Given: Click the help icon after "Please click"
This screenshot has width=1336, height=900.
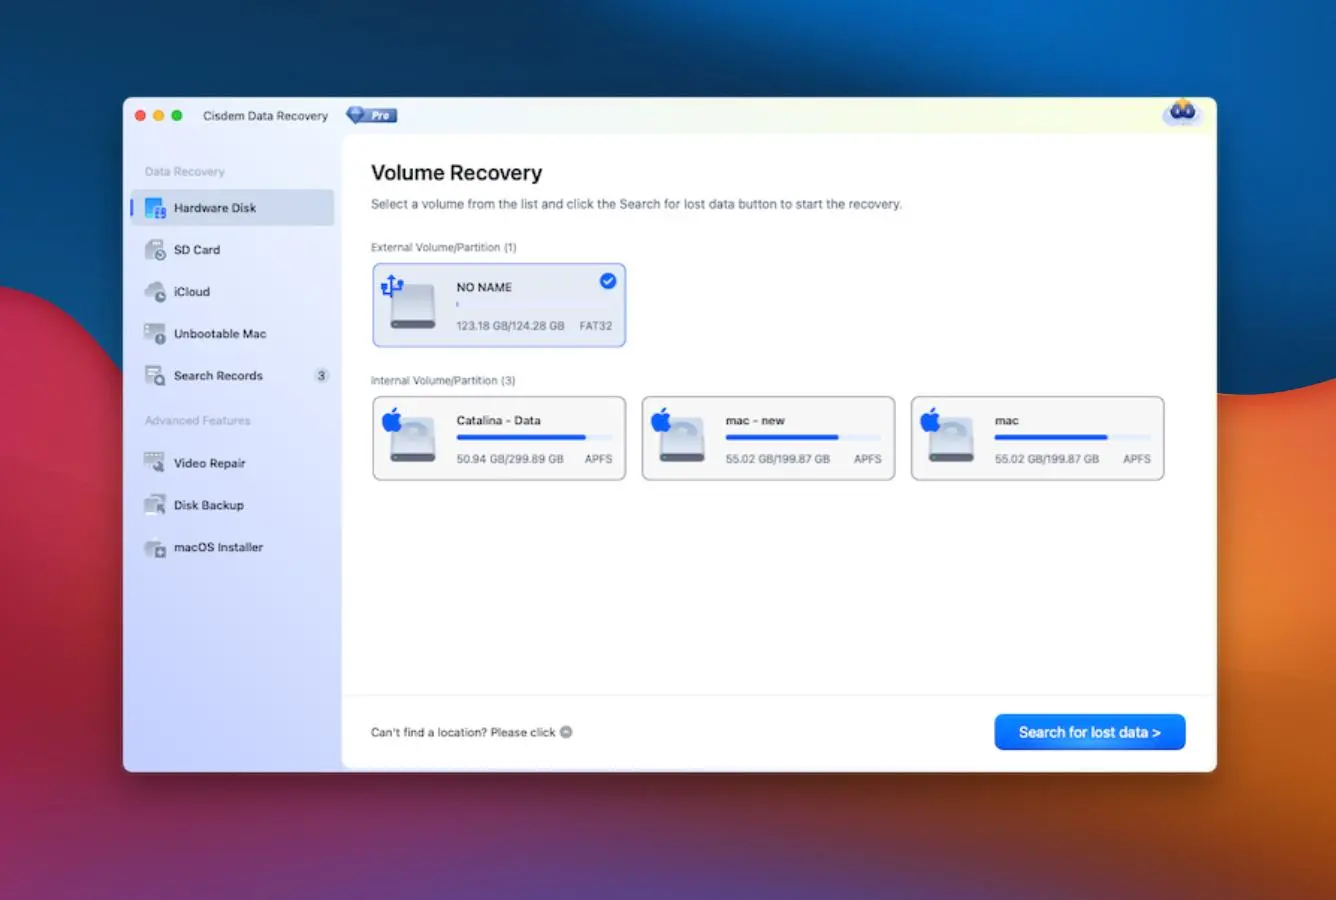Looking at the screenshot, I should [566, 732].
